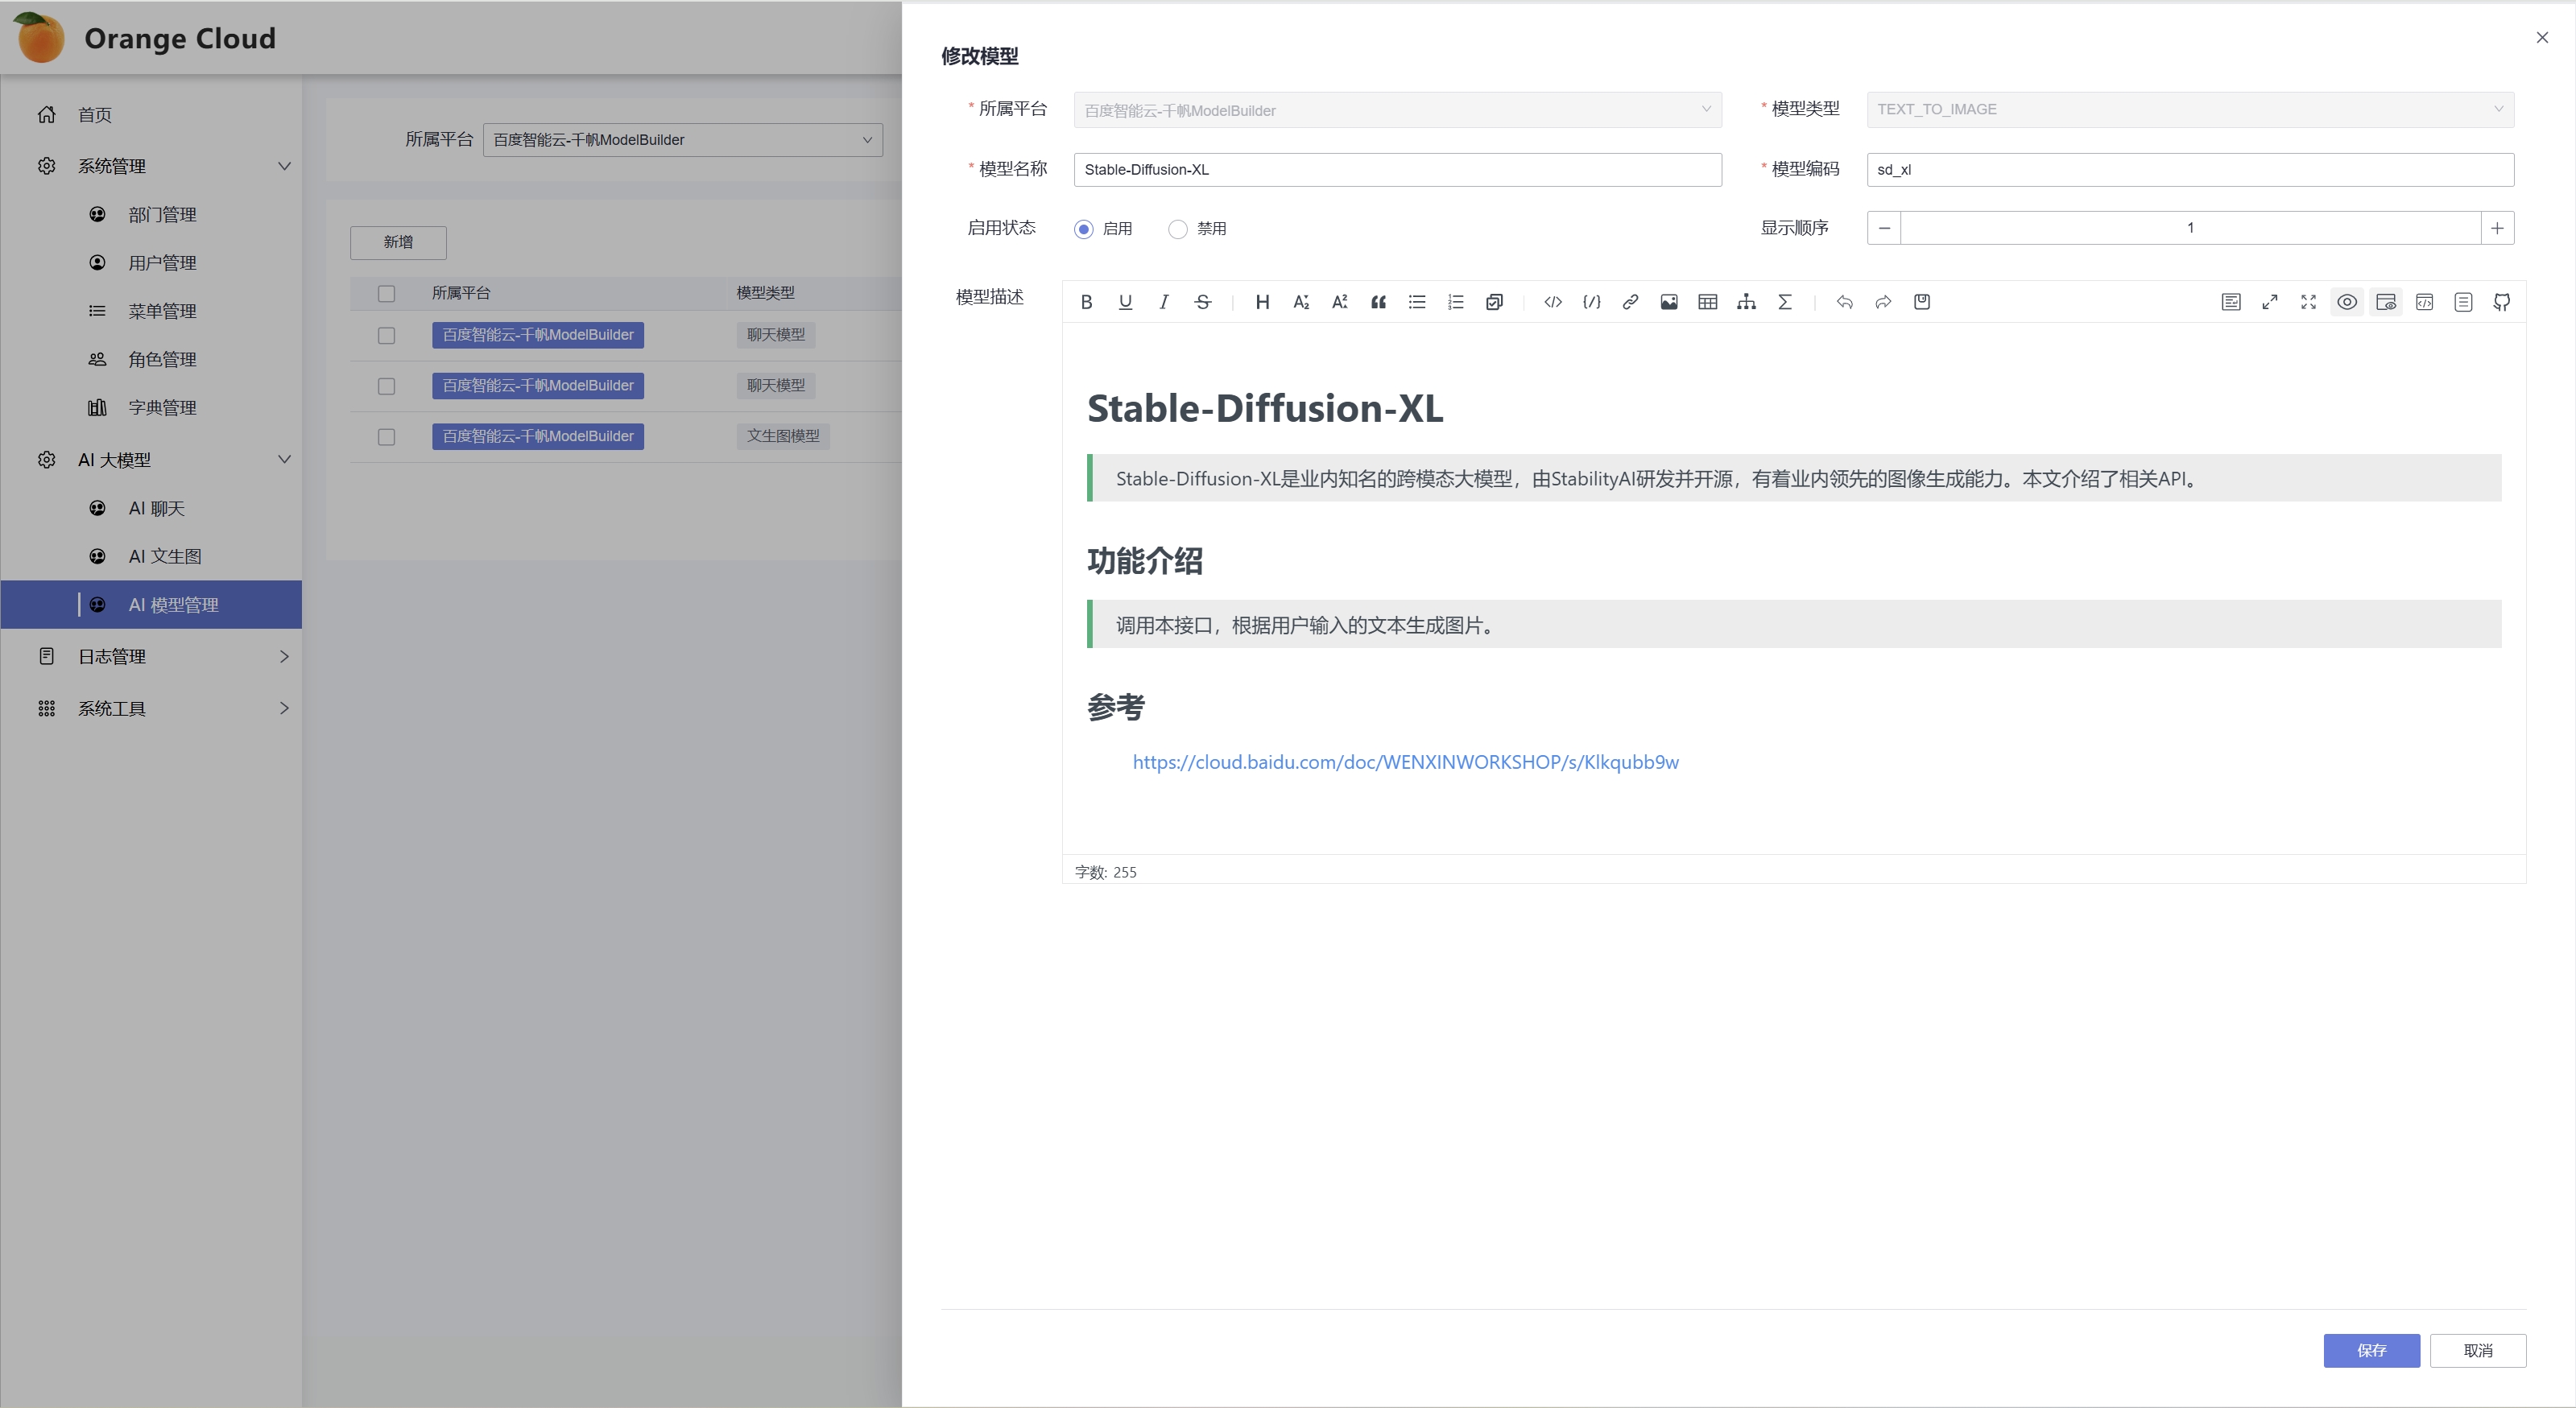Increase 显示顺序 with the plus button

2497,228
